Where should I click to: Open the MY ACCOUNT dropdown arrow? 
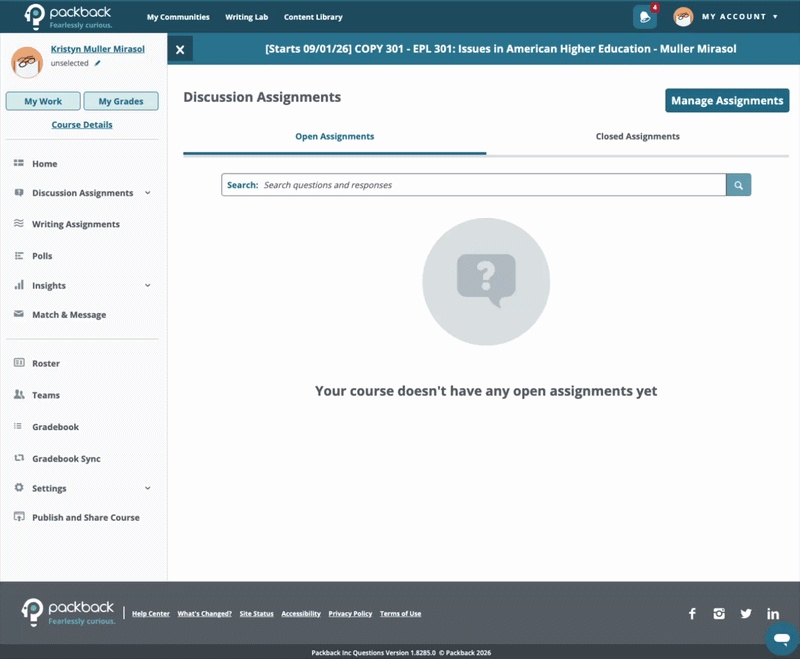(776, 17)
